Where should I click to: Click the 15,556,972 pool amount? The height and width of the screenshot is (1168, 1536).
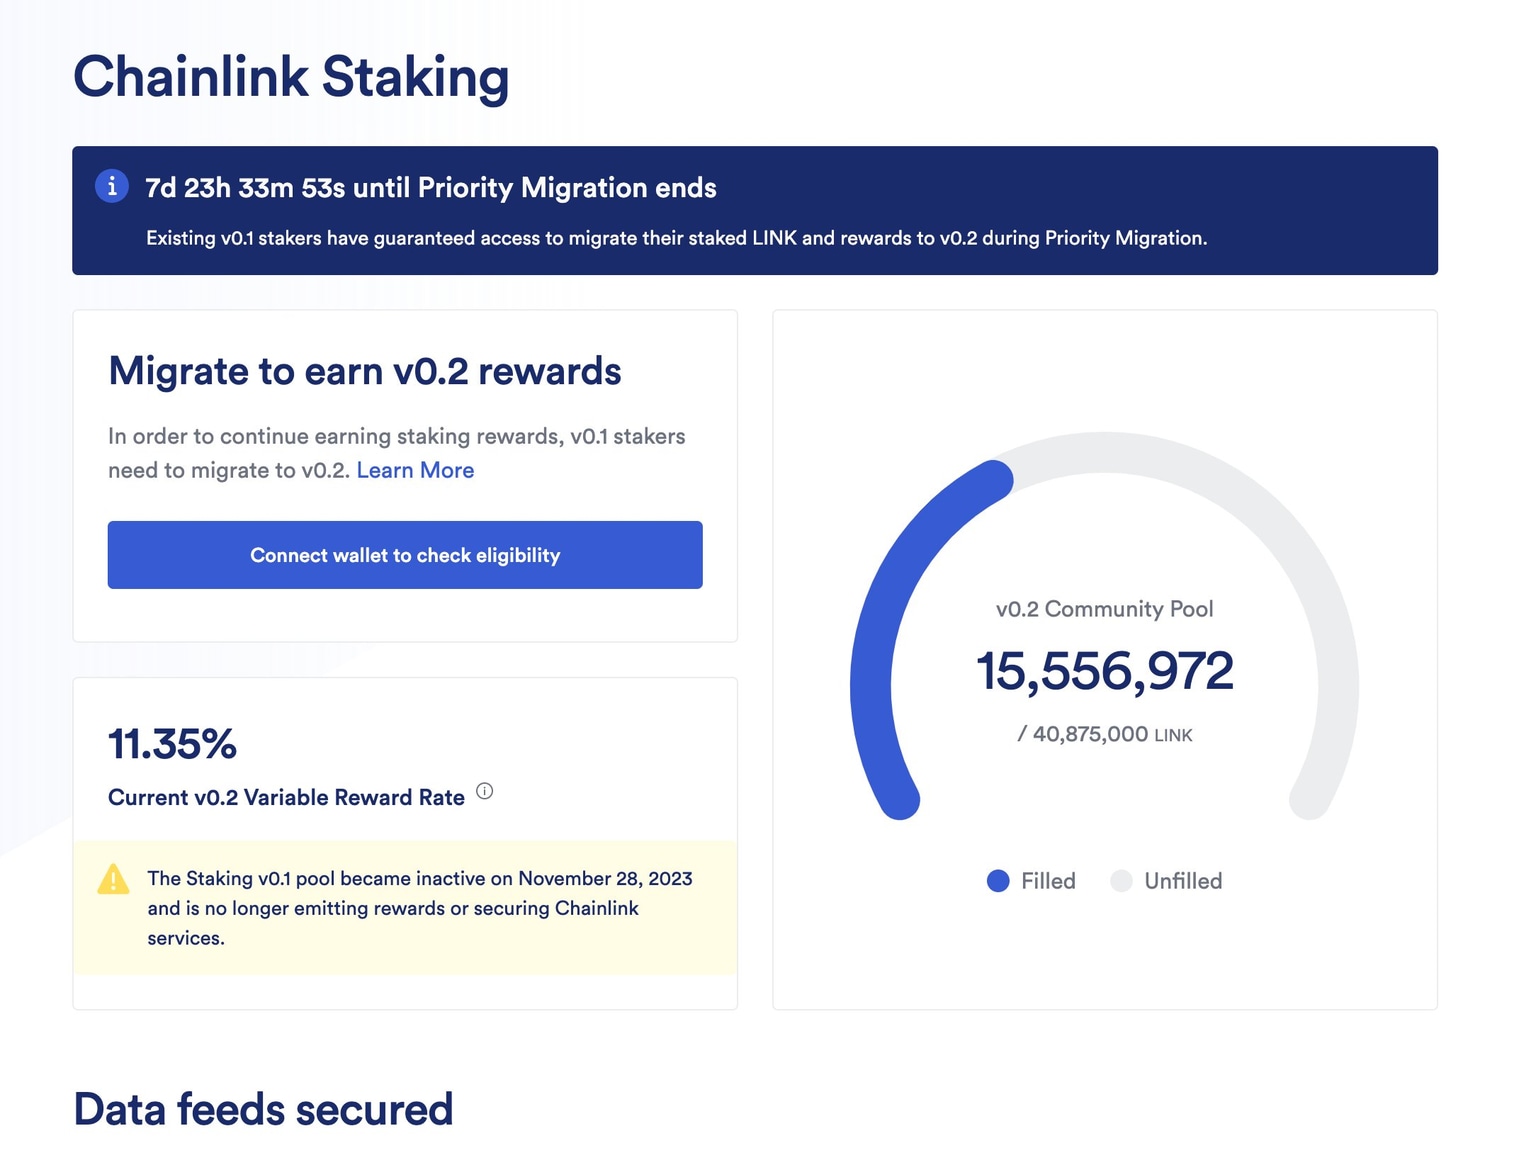pyautogui.click(x=1105, y=670)
